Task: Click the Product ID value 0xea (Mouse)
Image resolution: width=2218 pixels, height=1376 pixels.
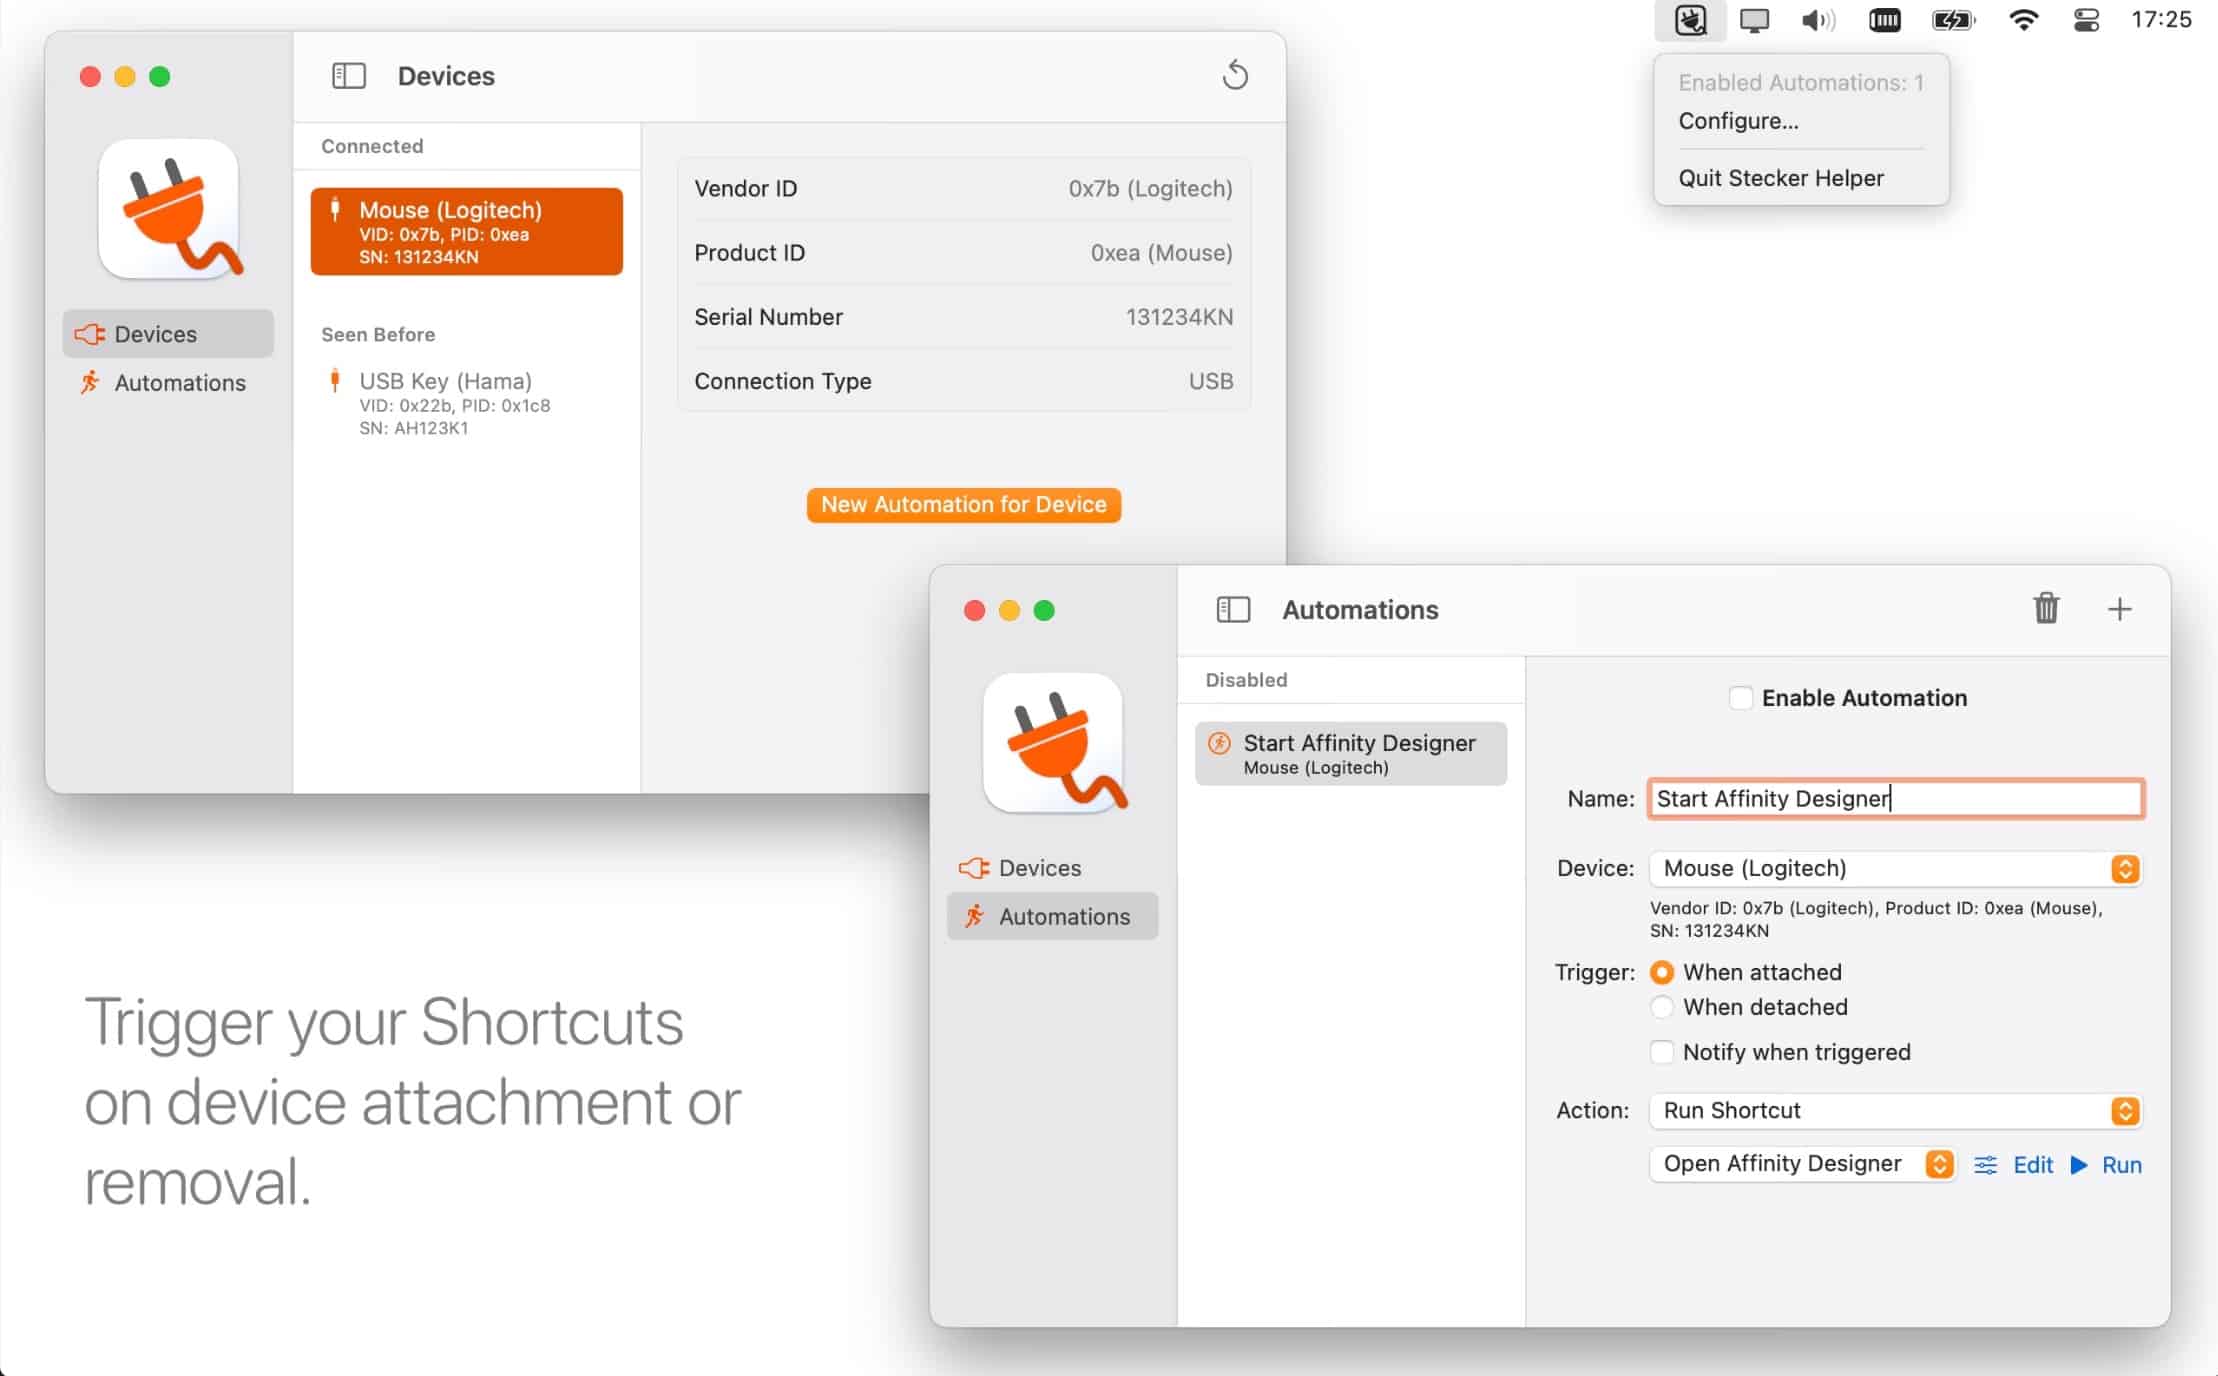Action: [1161, 253]
